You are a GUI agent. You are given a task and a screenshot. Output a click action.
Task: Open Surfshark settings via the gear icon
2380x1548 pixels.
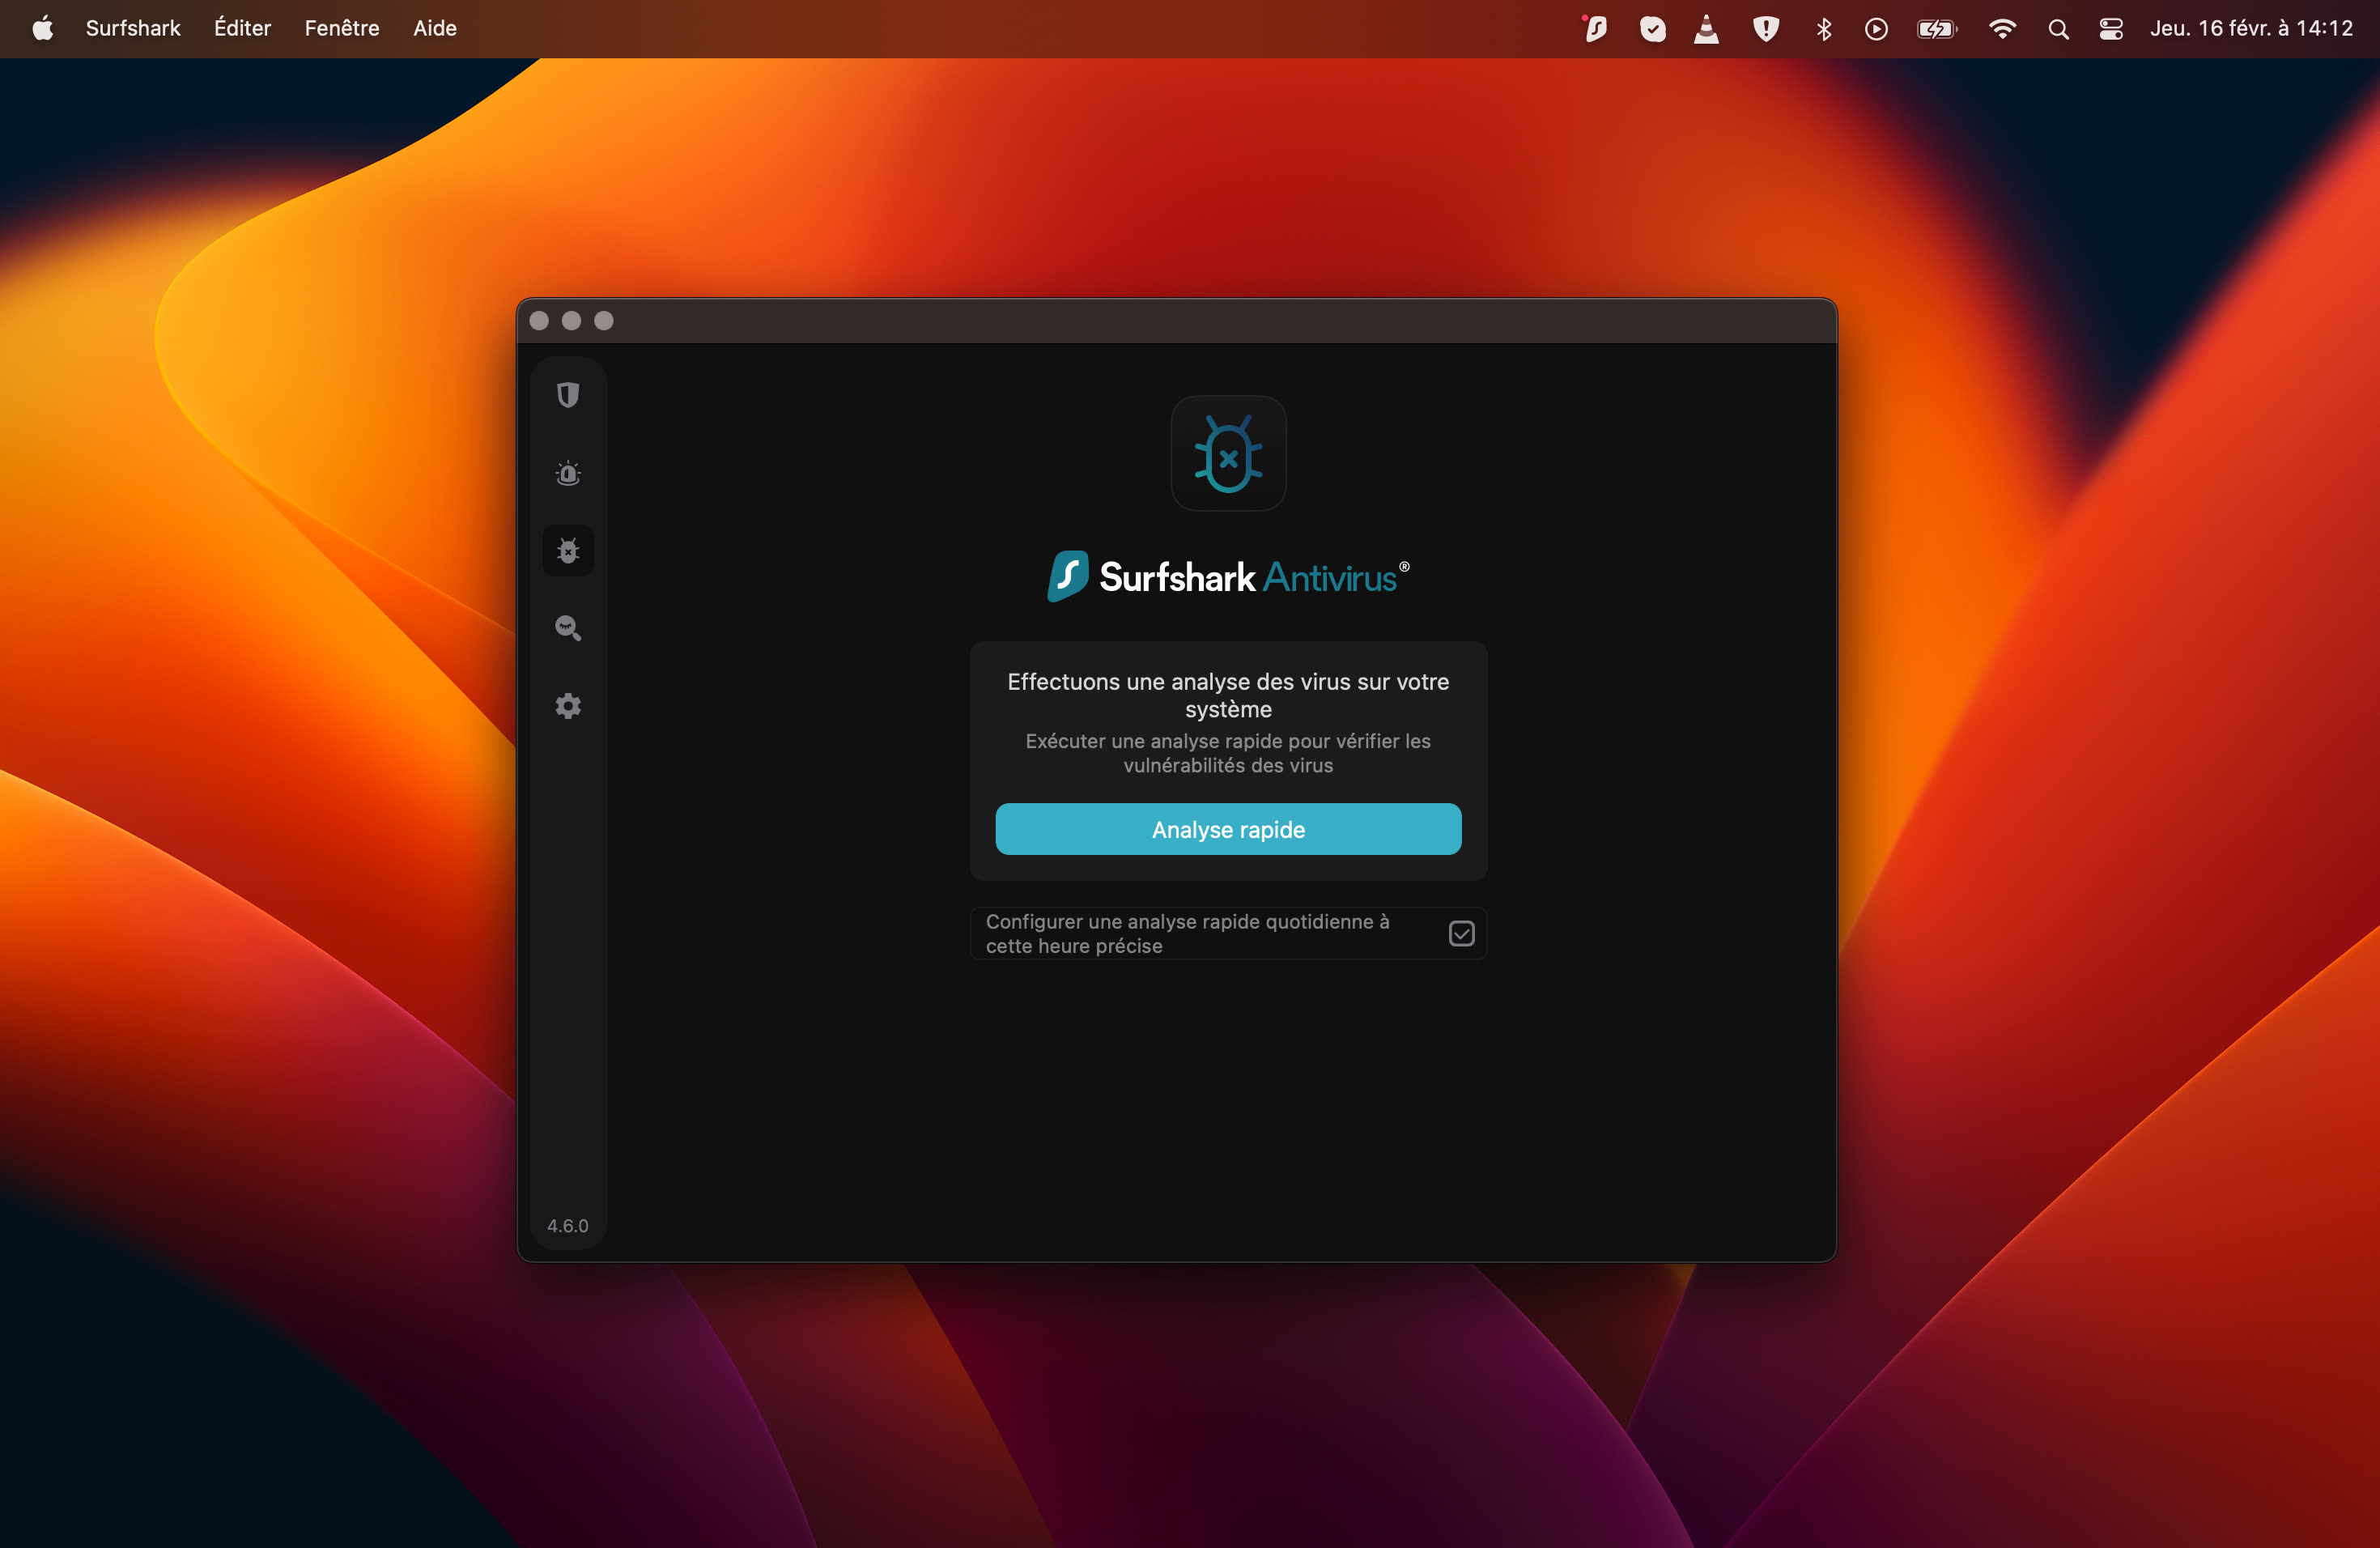tap(568, 705)
